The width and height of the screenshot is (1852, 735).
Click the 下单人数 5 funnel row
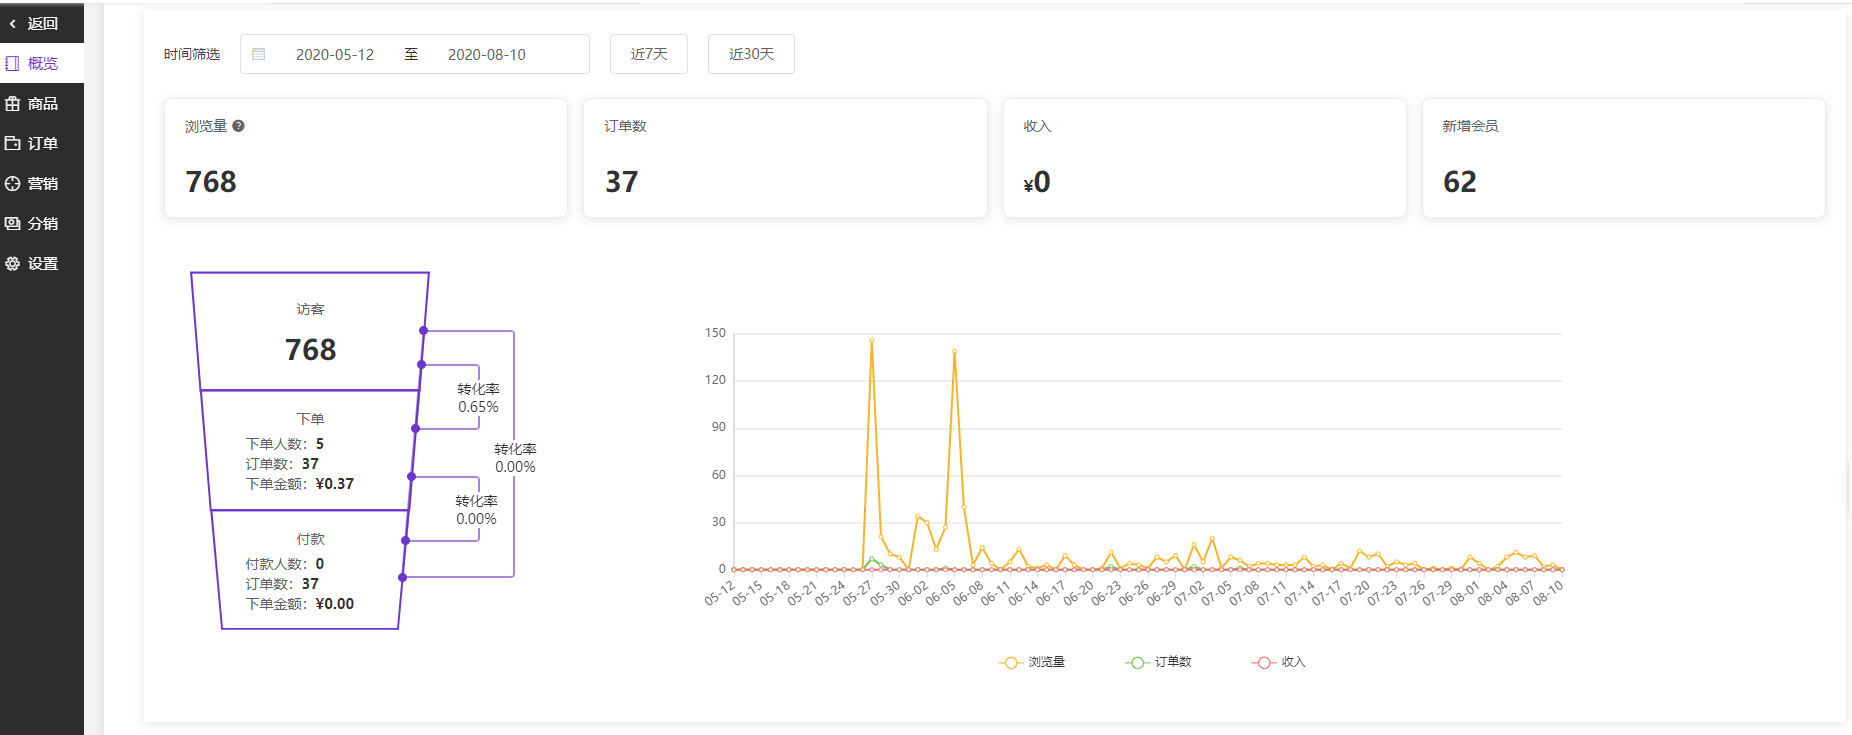click(285, 444)
